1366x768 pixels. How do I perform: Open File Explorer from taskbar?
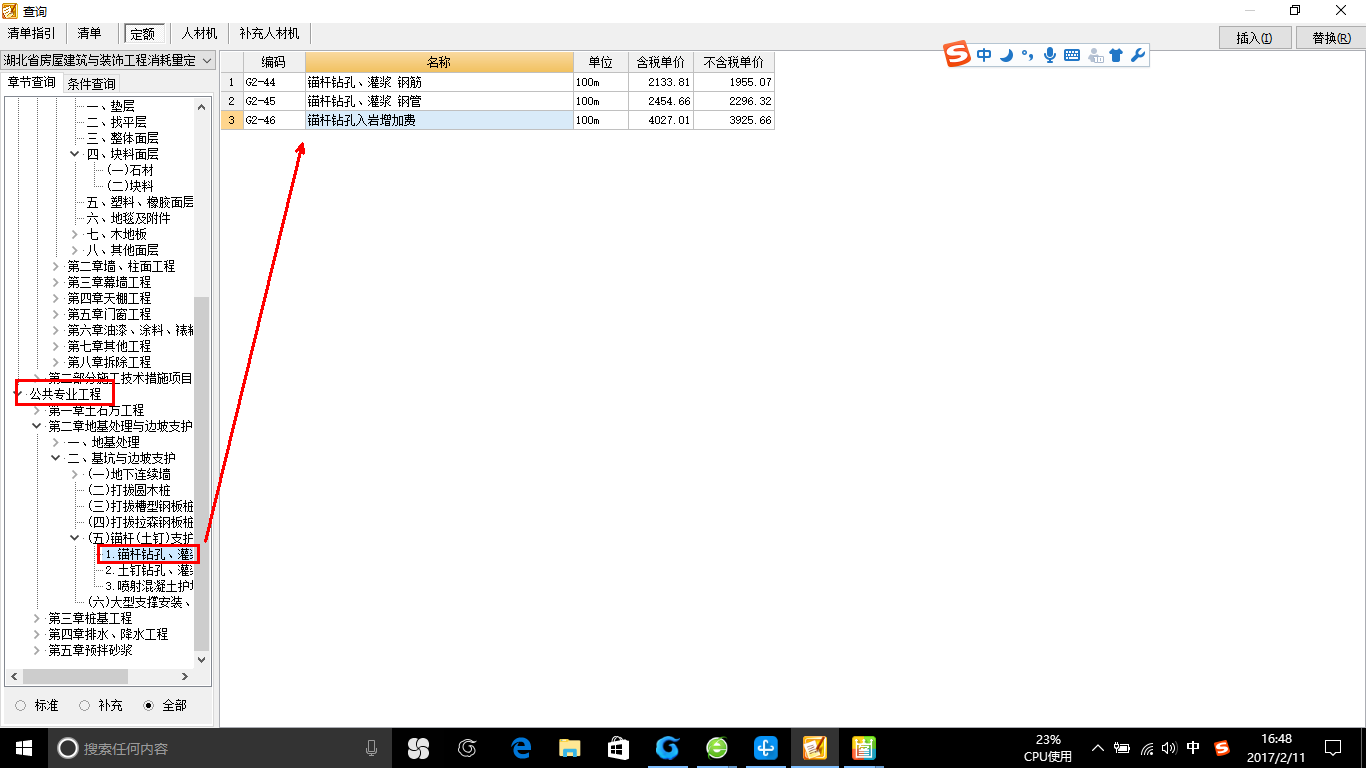pyautogui.click(x=569, y=748)
